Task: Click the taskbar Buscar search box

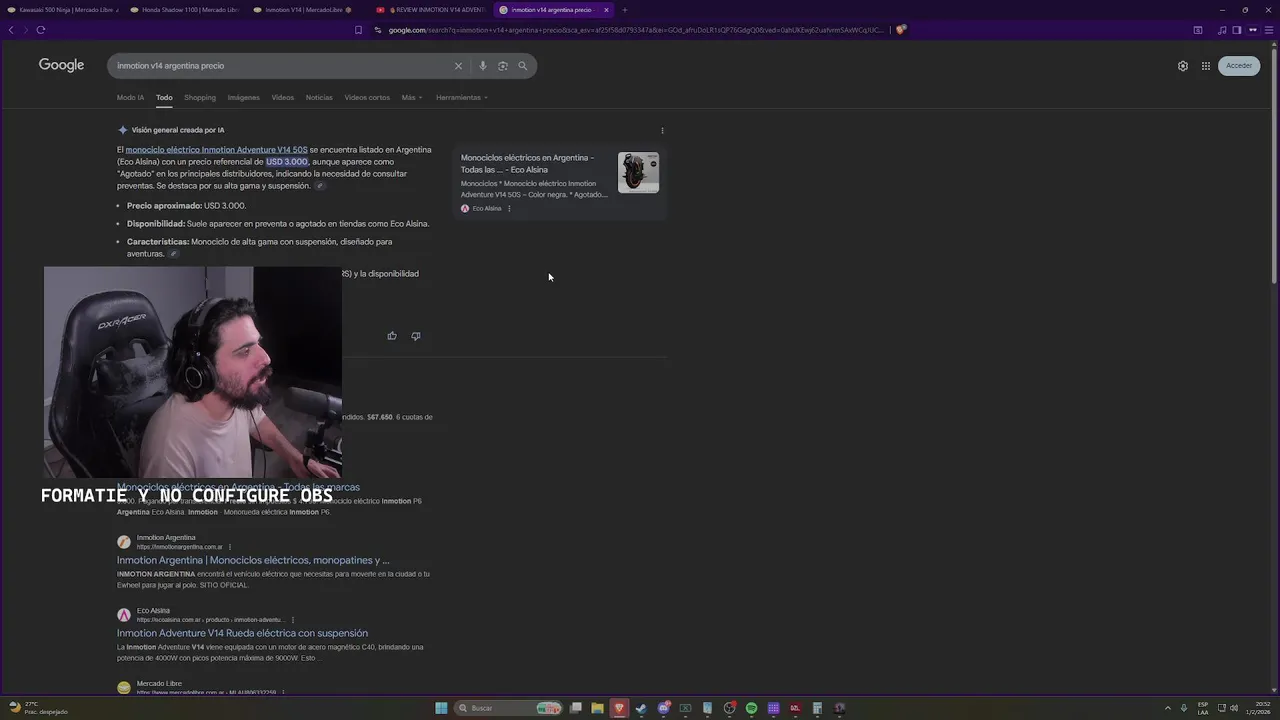Action: (508, 708)
